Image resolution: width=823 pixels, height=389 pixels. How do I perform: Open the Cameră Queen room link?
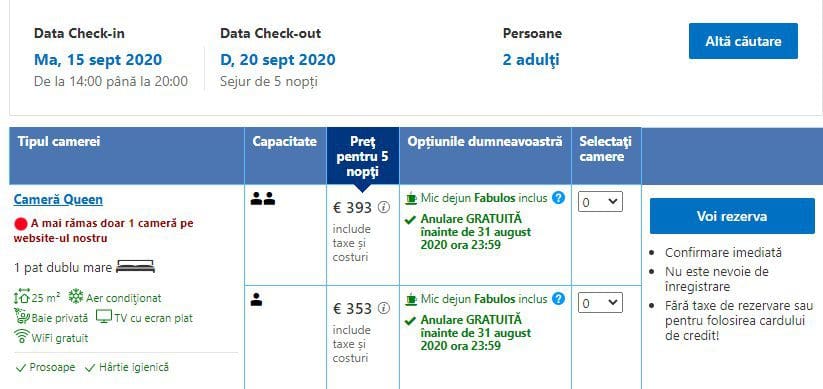pos(58,199)
